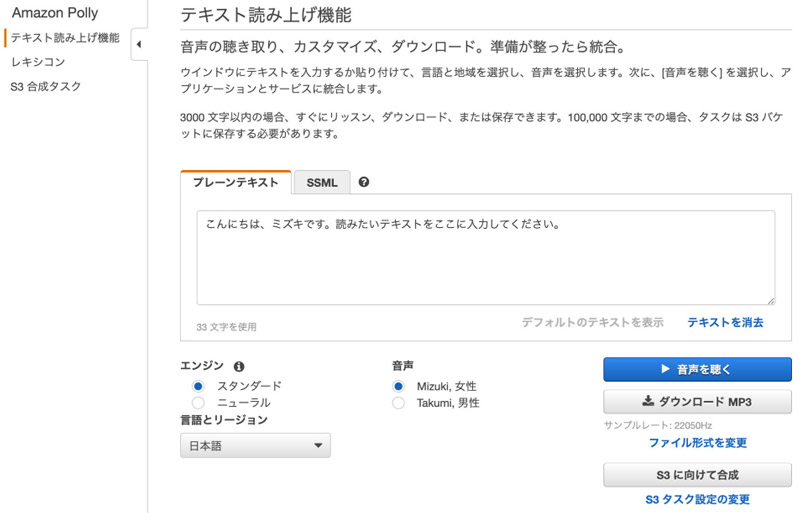Screen dimensions: 800x513
Task: Collapse the left sidebar with the arrow
Action: [x=138, y=44]
